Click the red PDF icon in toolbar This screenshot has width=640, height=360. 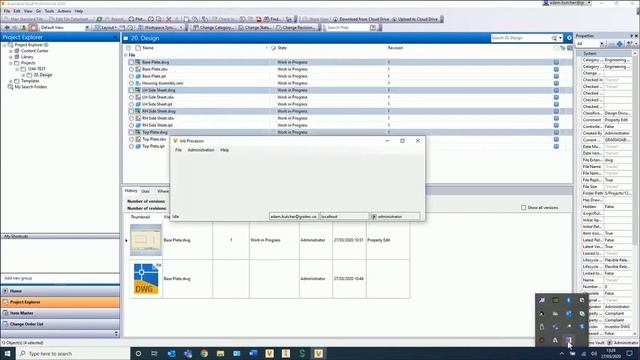259,19
